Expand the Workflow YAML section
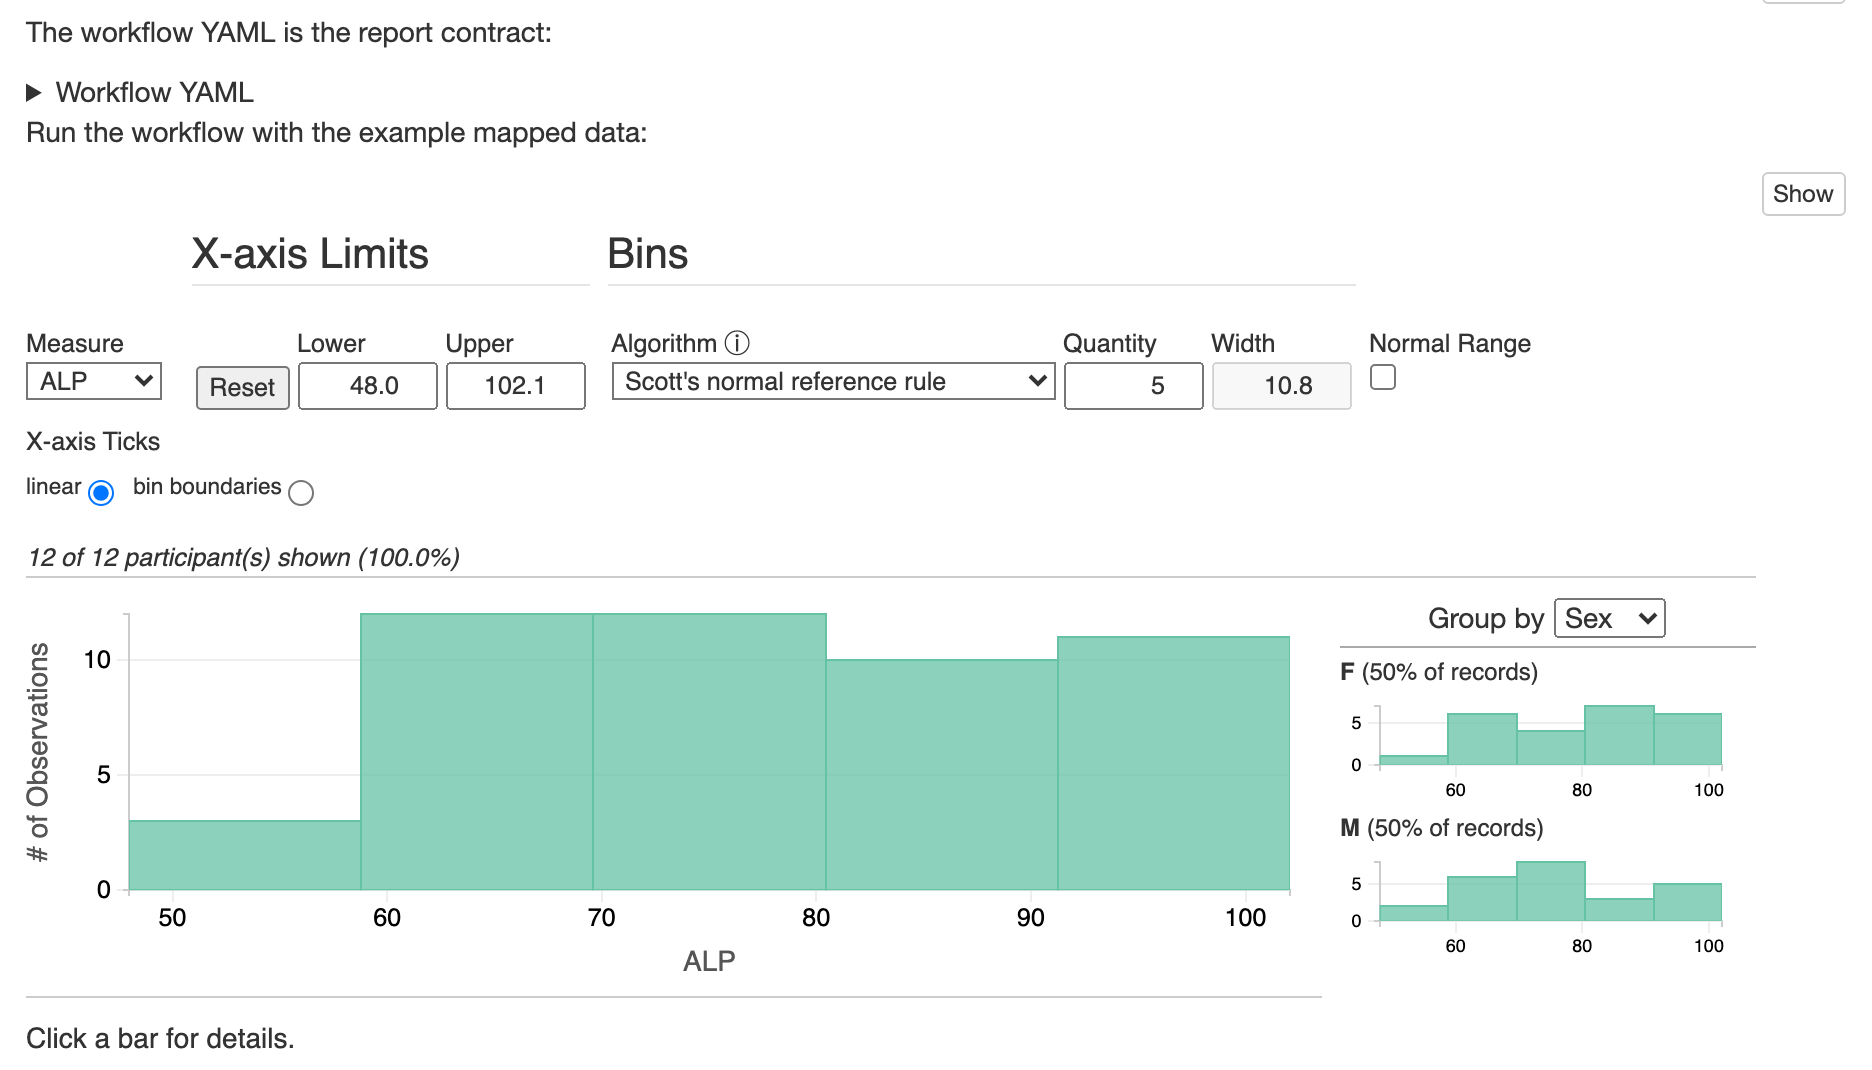The width and height of the screenshot is (1872, 1070). pyautogui.click(x=140, y=92)
